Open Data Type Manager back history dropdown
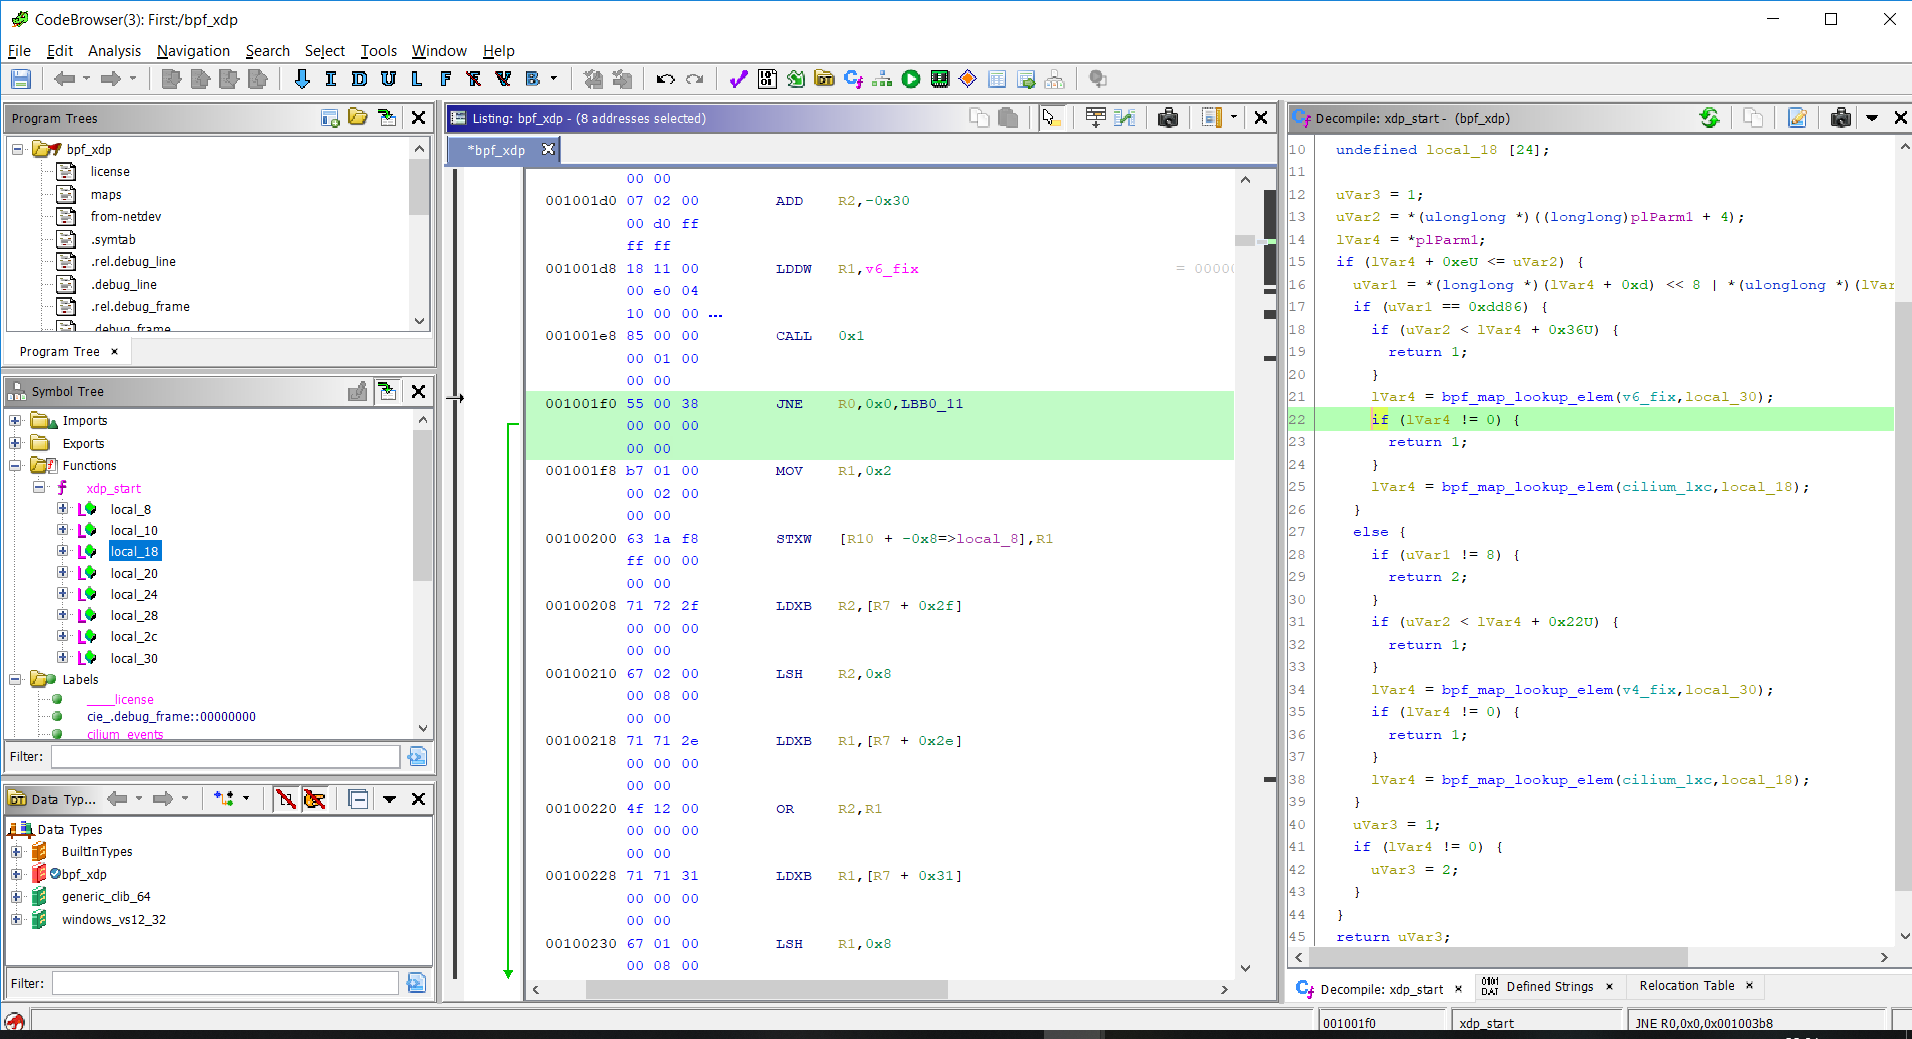The height and width of the screenshot is (1039, 1912). [139, 799]
